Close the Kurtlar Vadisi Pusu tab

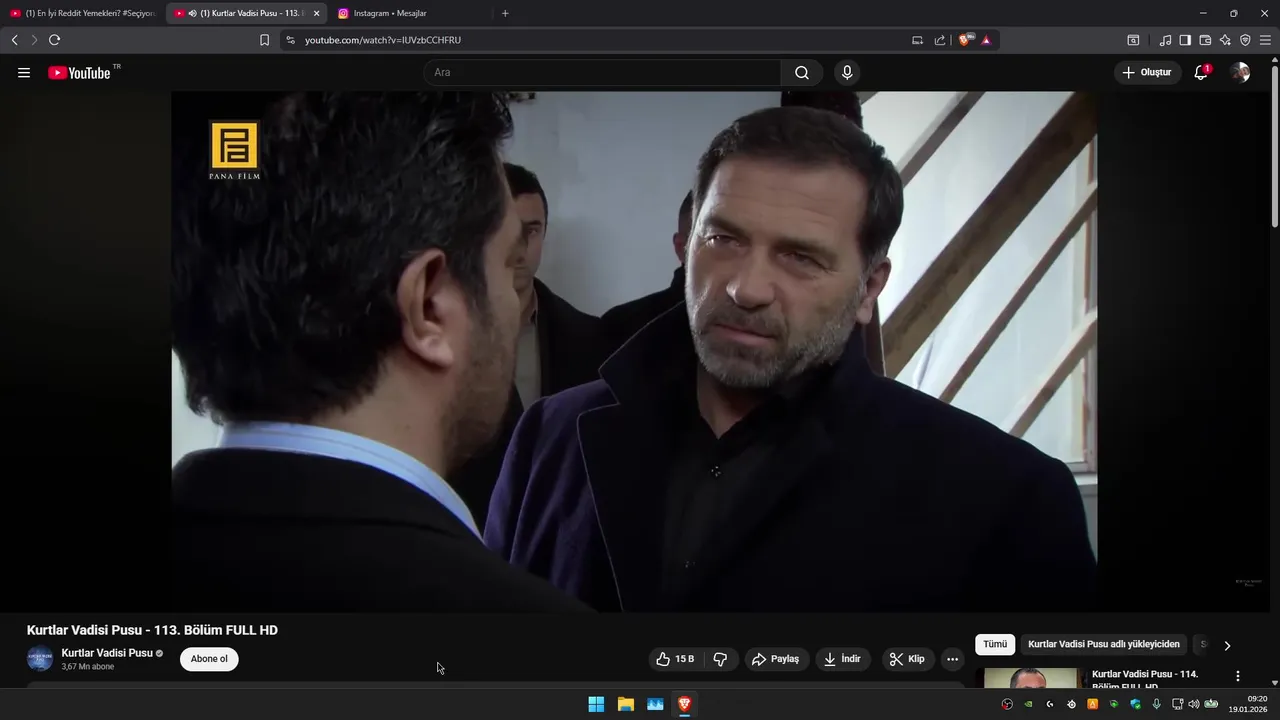[316, 13]
